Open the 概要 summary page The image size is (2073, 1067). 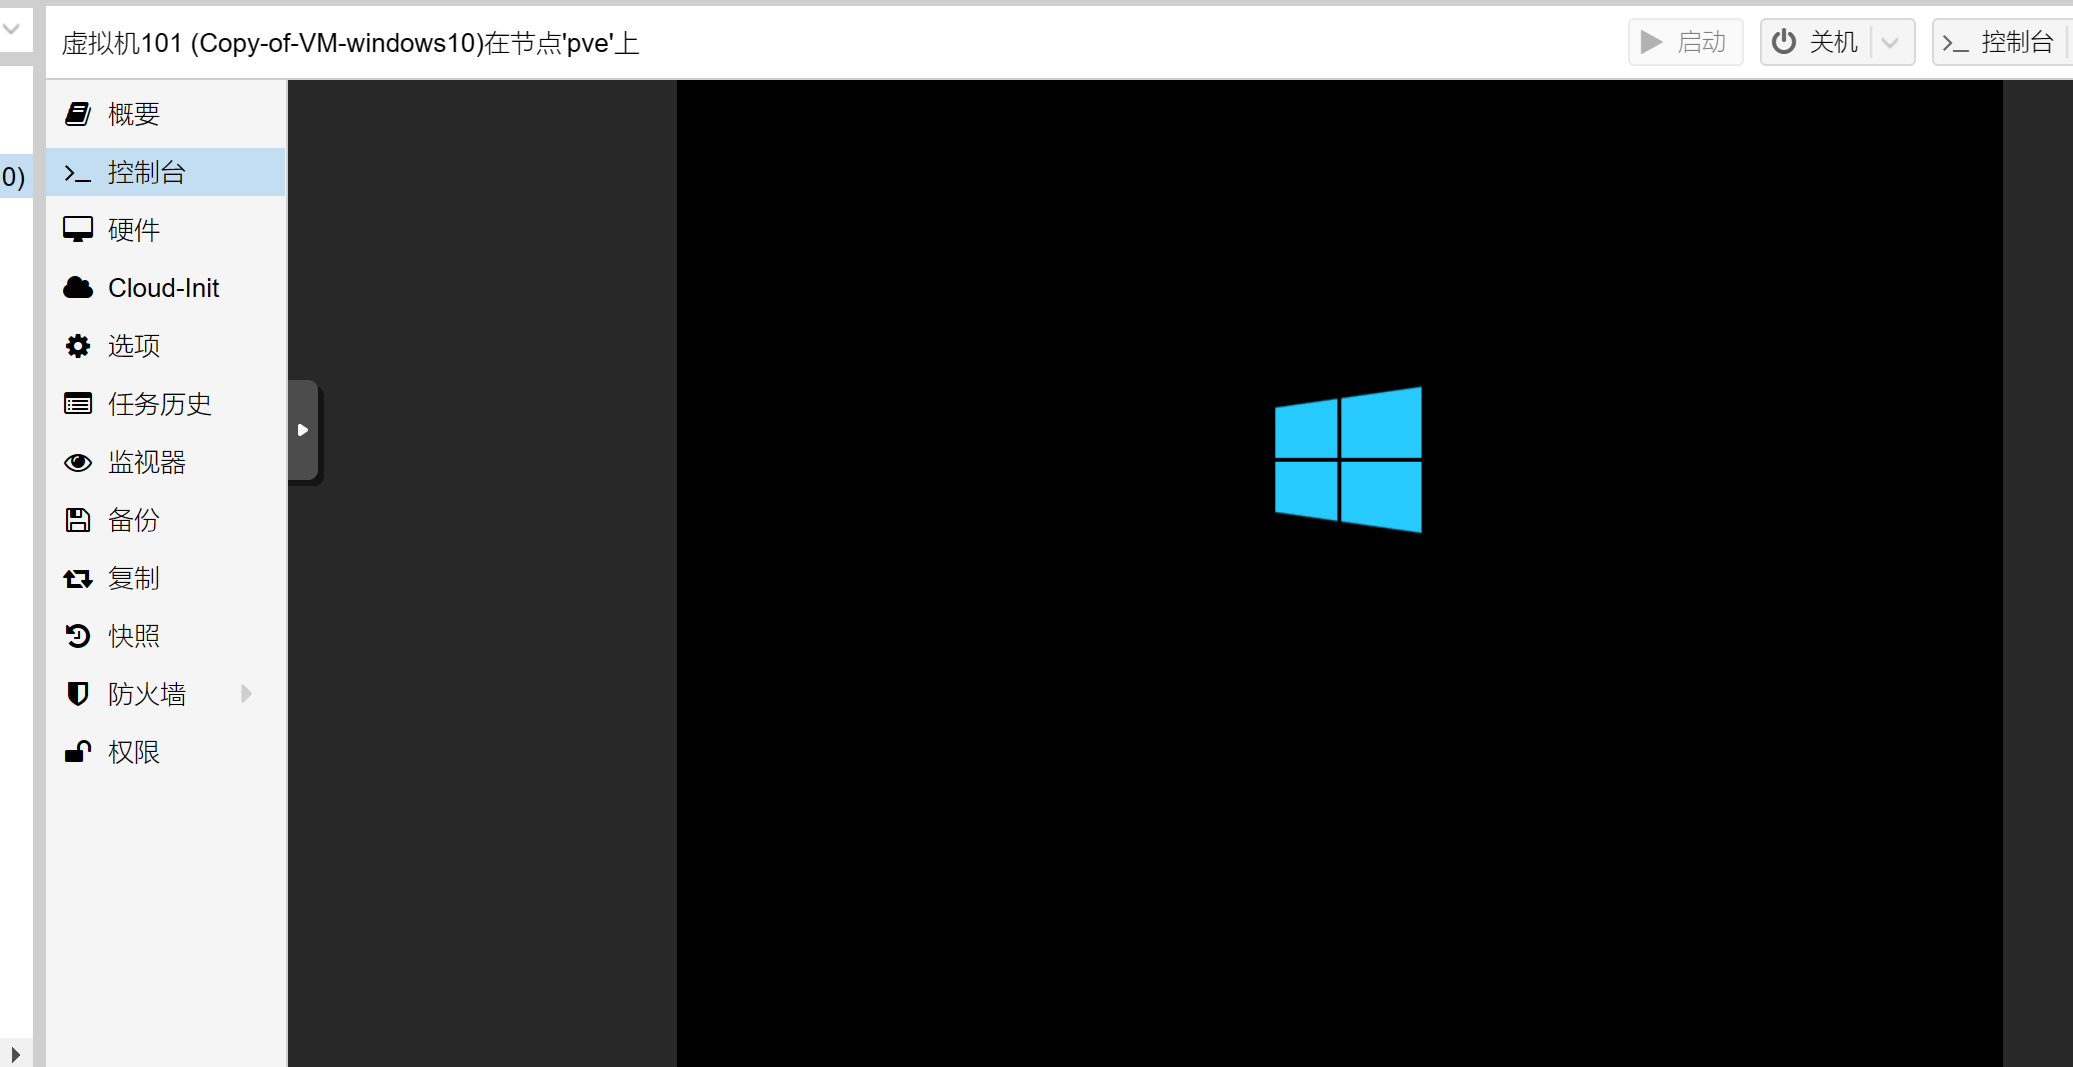[166, 114]
